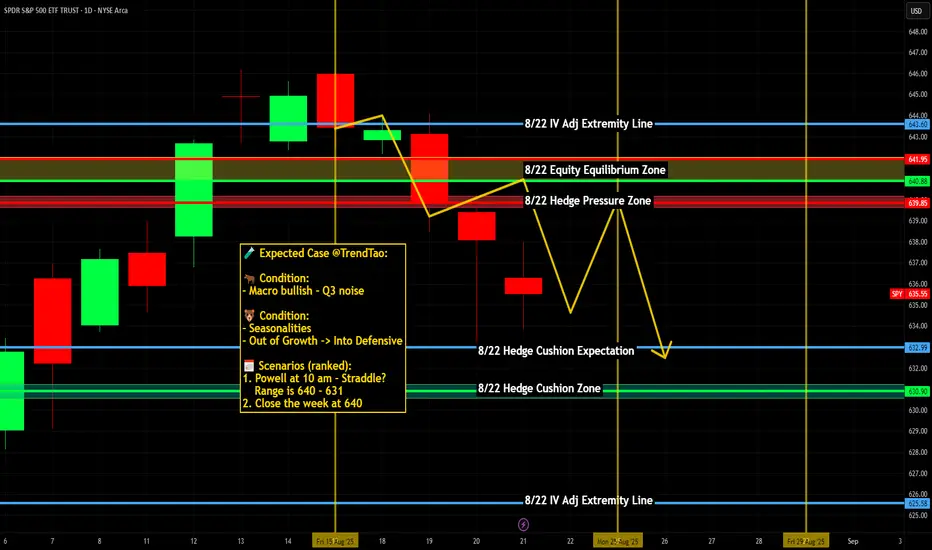Select the '8/22 Hedge Cushion Expectation' label
Viewport: 932px width, 550px height.
(x=556, y=351)
